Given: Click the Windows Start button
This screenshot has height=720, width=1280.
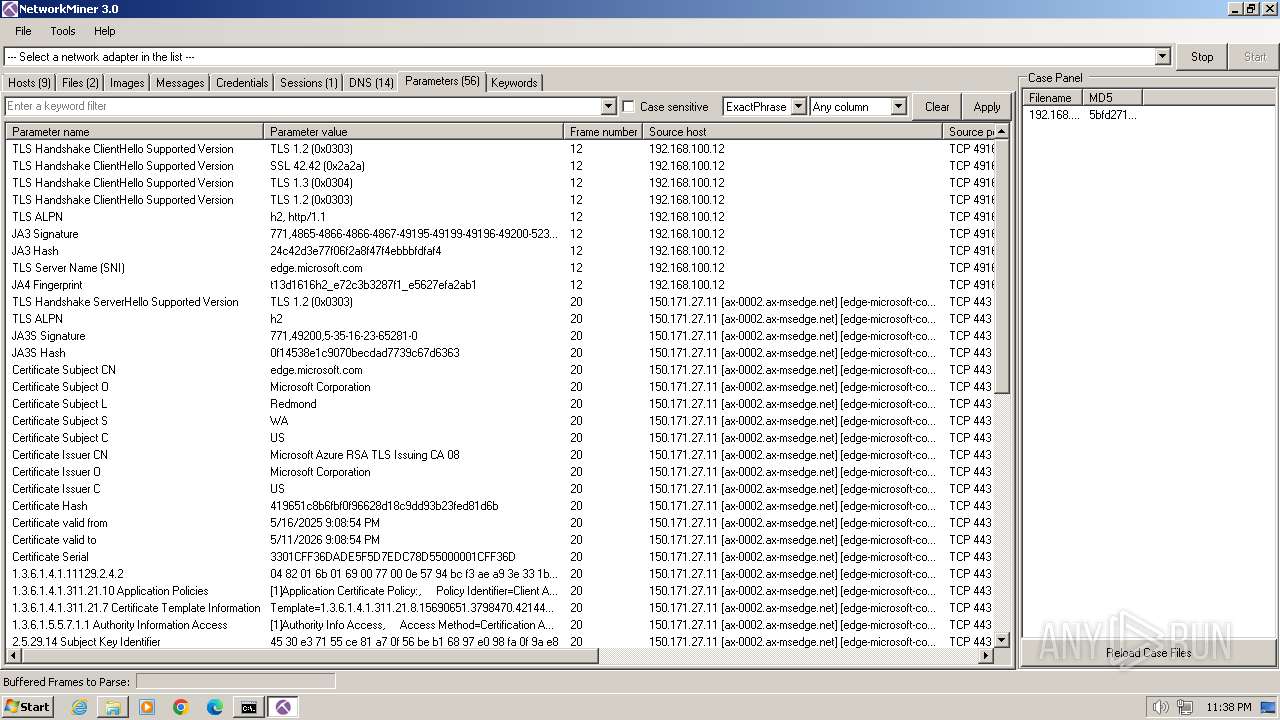Looking at the screenshot, I should (28, 707).
